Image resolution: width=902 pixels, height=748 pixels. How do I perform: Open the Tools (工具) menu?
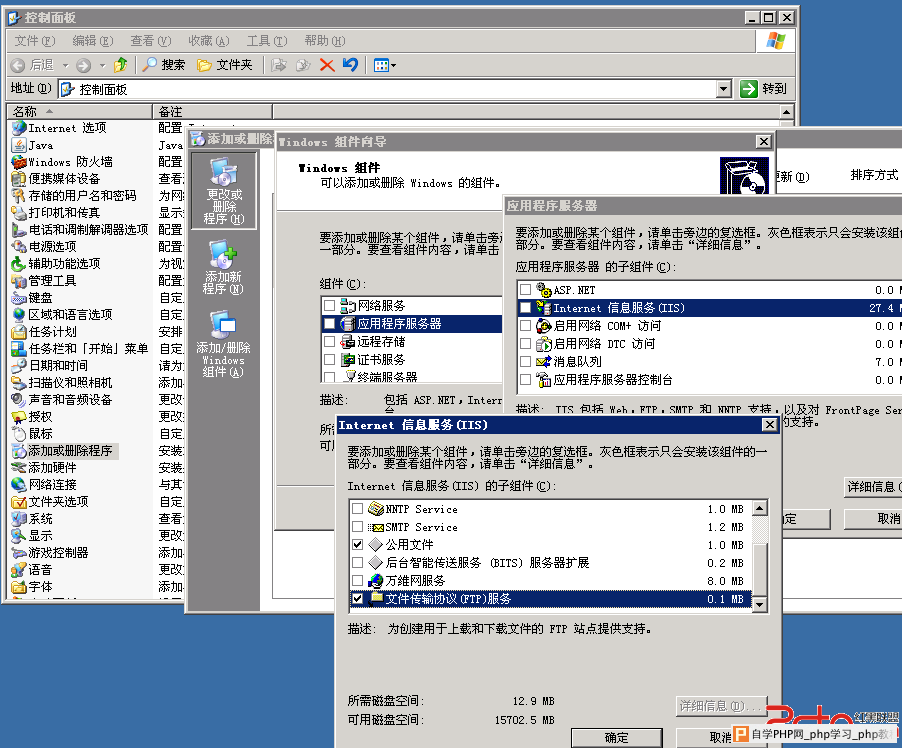click(x=267, y=41)
